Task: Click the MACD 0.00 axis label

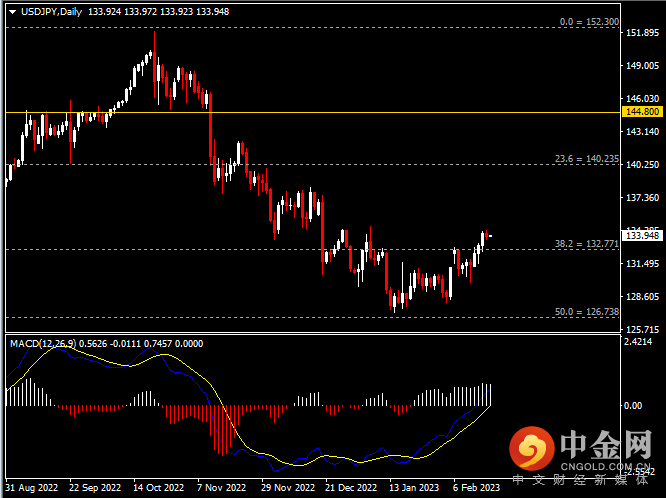Action: point(632,406)
